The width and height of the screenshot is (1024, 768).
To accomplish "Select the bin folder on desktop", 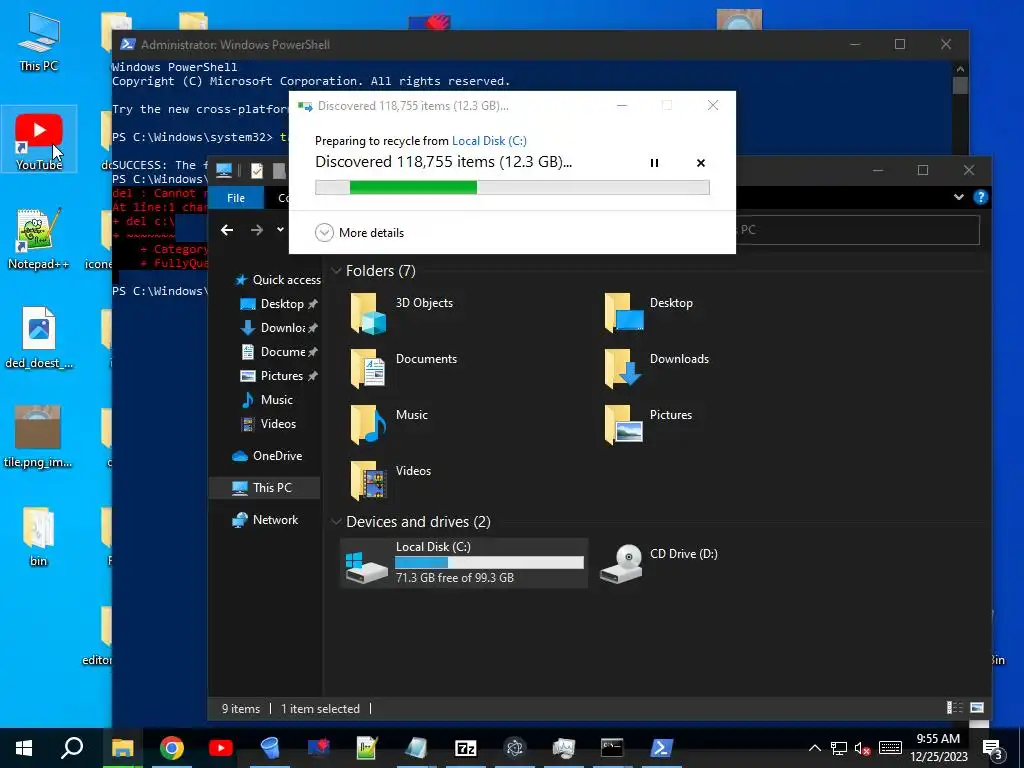I will (x=39, y=537).
